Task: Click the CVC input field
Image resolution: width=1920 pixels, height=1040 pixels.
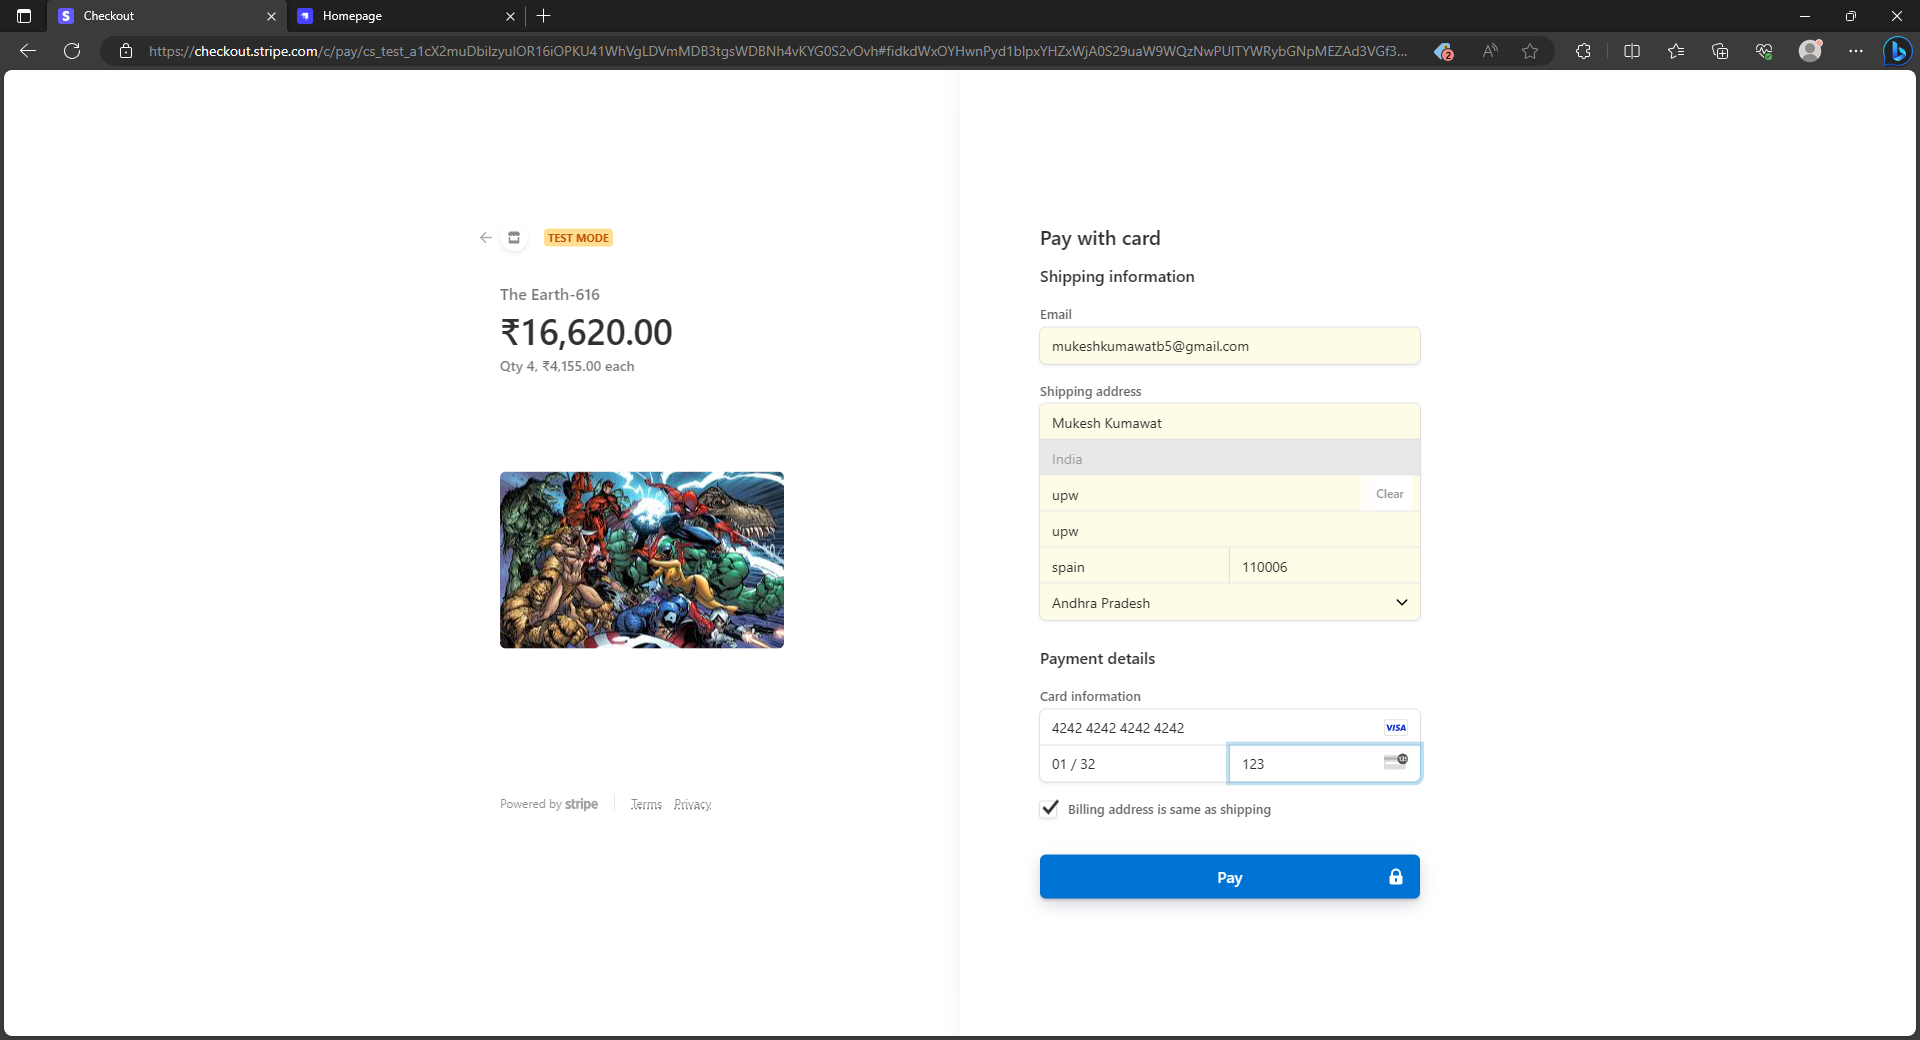Action: (1300, 763)
